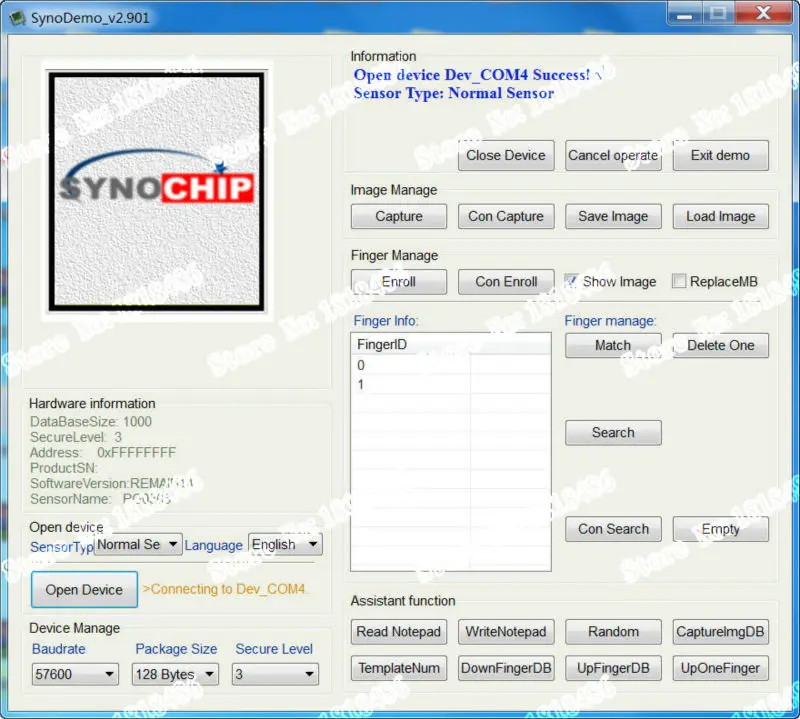800x719 pixels.
Task: Click the FingerID column header
Action: click(411, 344)
